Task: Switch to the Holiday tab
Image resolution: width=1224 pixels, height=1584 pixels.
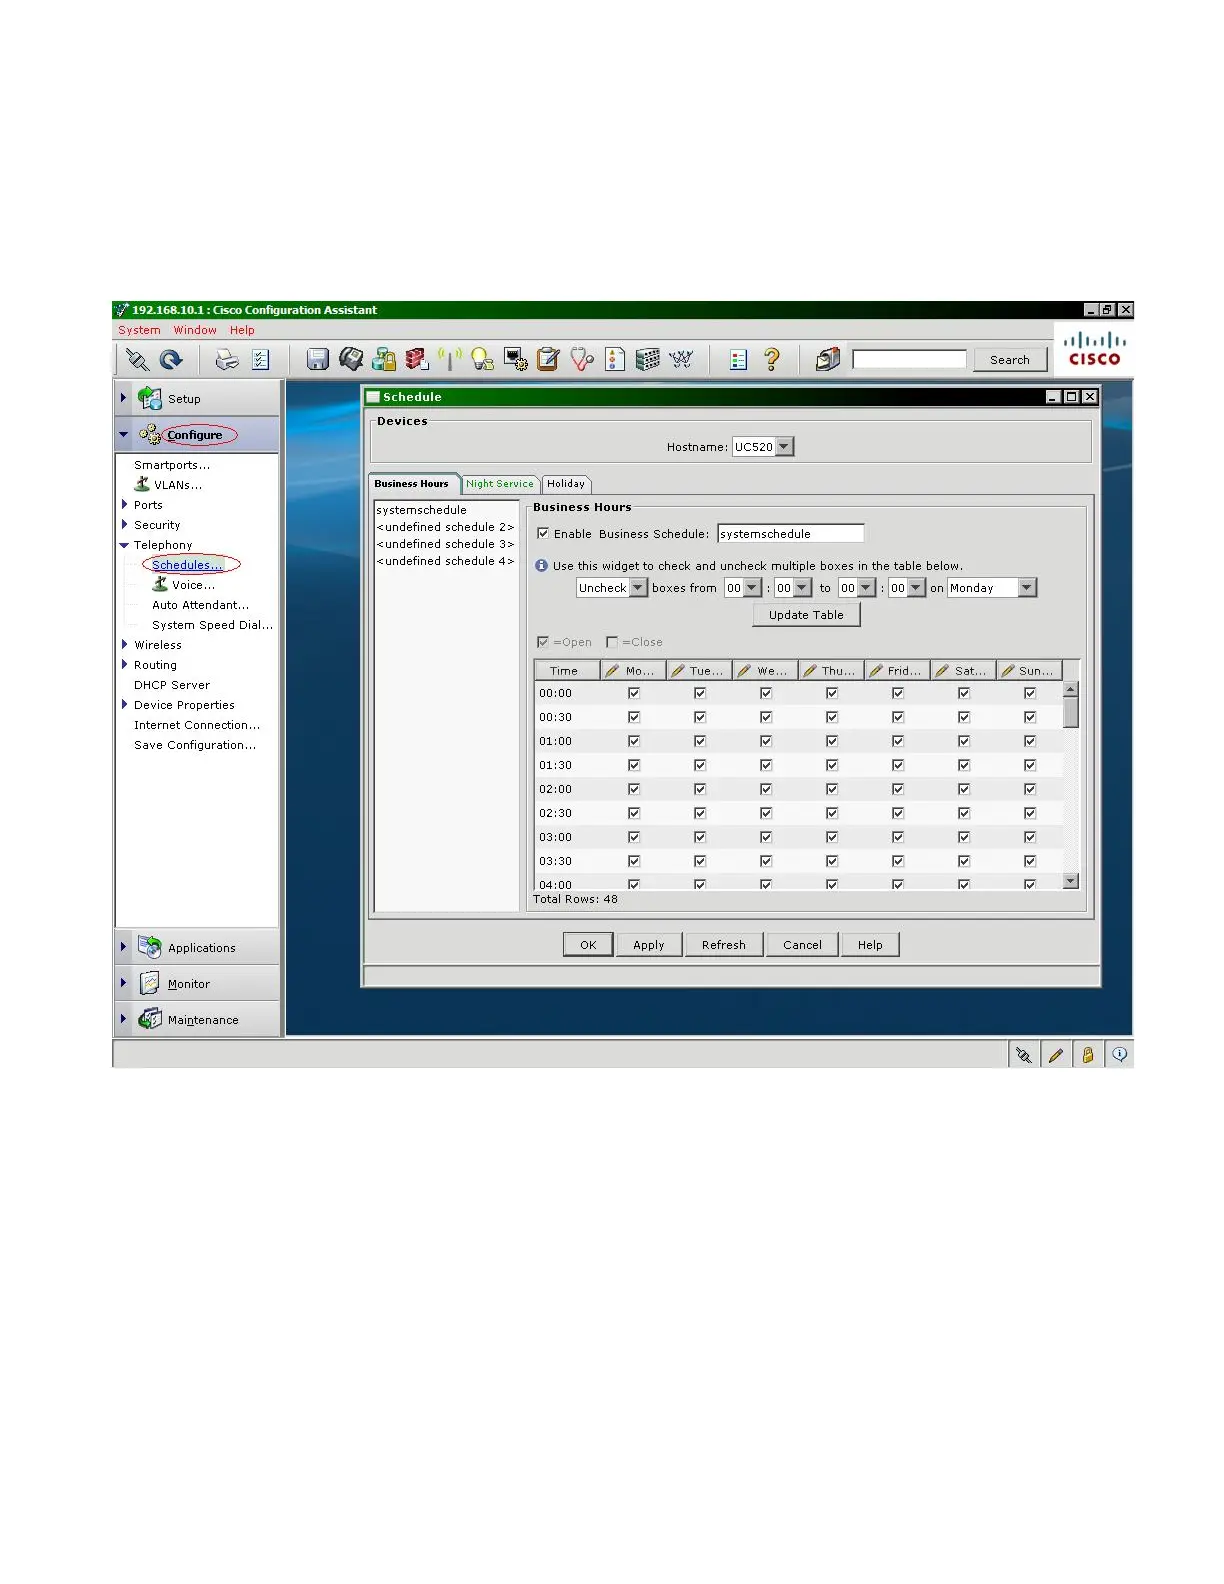Action: click(x=566, y=484)
